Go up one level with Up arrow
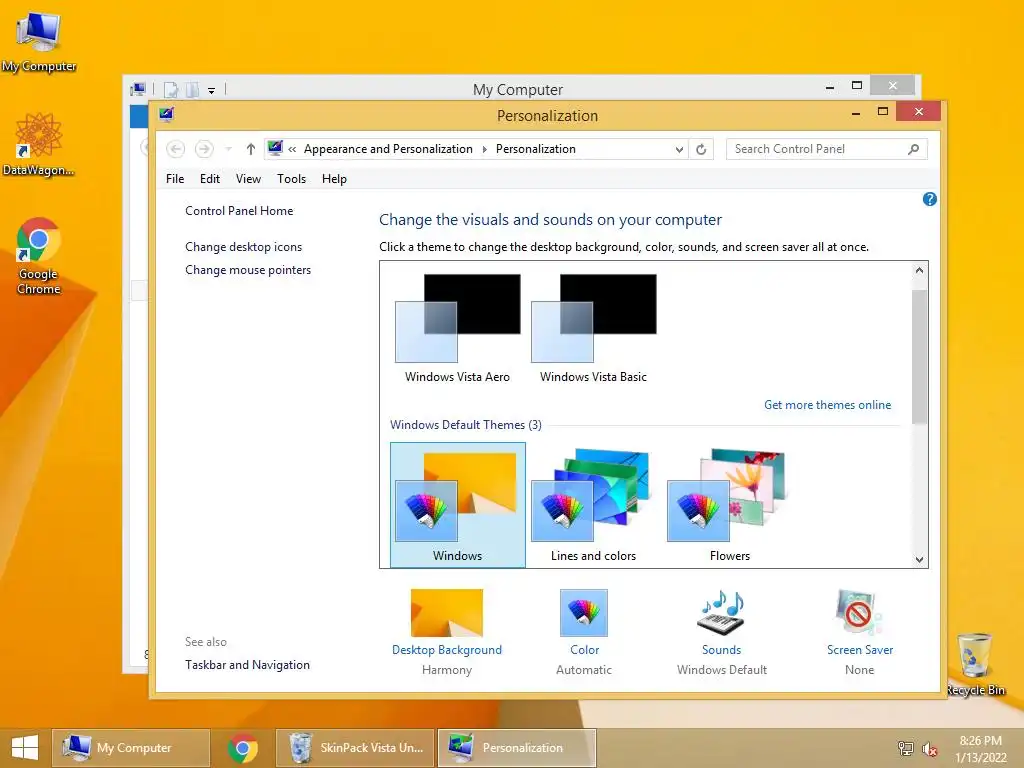This screenshot has height=768, width=1024. 251,149
